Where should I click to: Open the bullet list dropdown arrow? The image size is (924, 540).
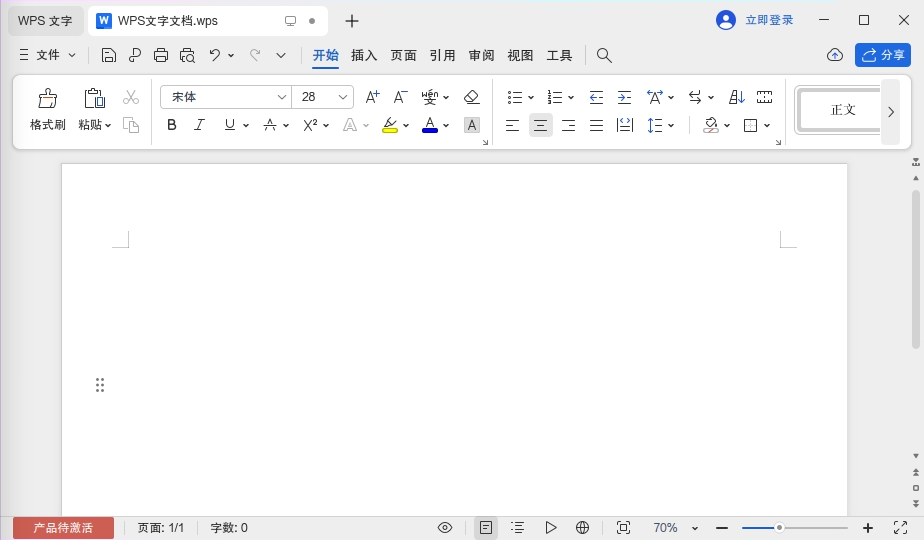[531, 97]
